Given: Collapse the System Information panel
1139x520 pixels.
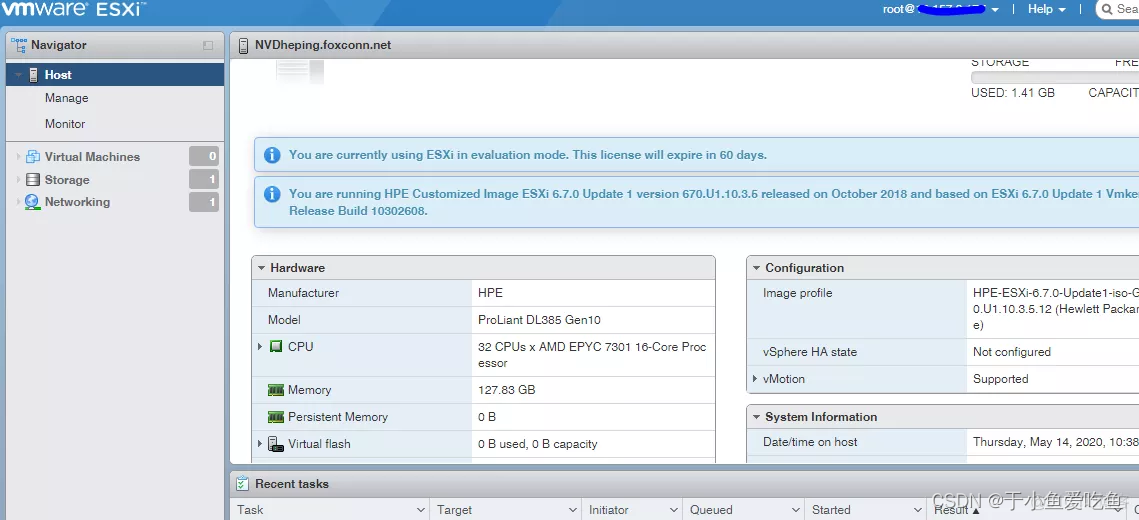Looking at the screenshot, I should point(755,417).
